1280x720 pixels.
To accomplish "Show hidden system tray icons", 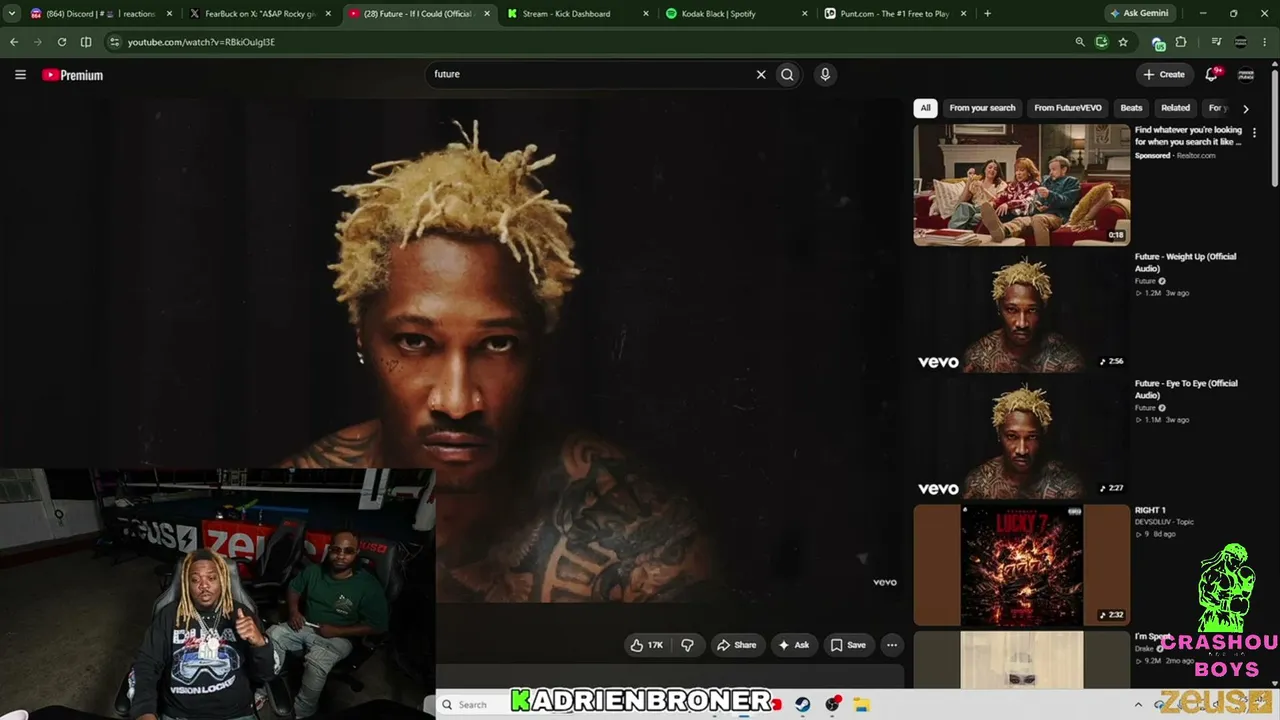I will click(x=1138, y=705).
